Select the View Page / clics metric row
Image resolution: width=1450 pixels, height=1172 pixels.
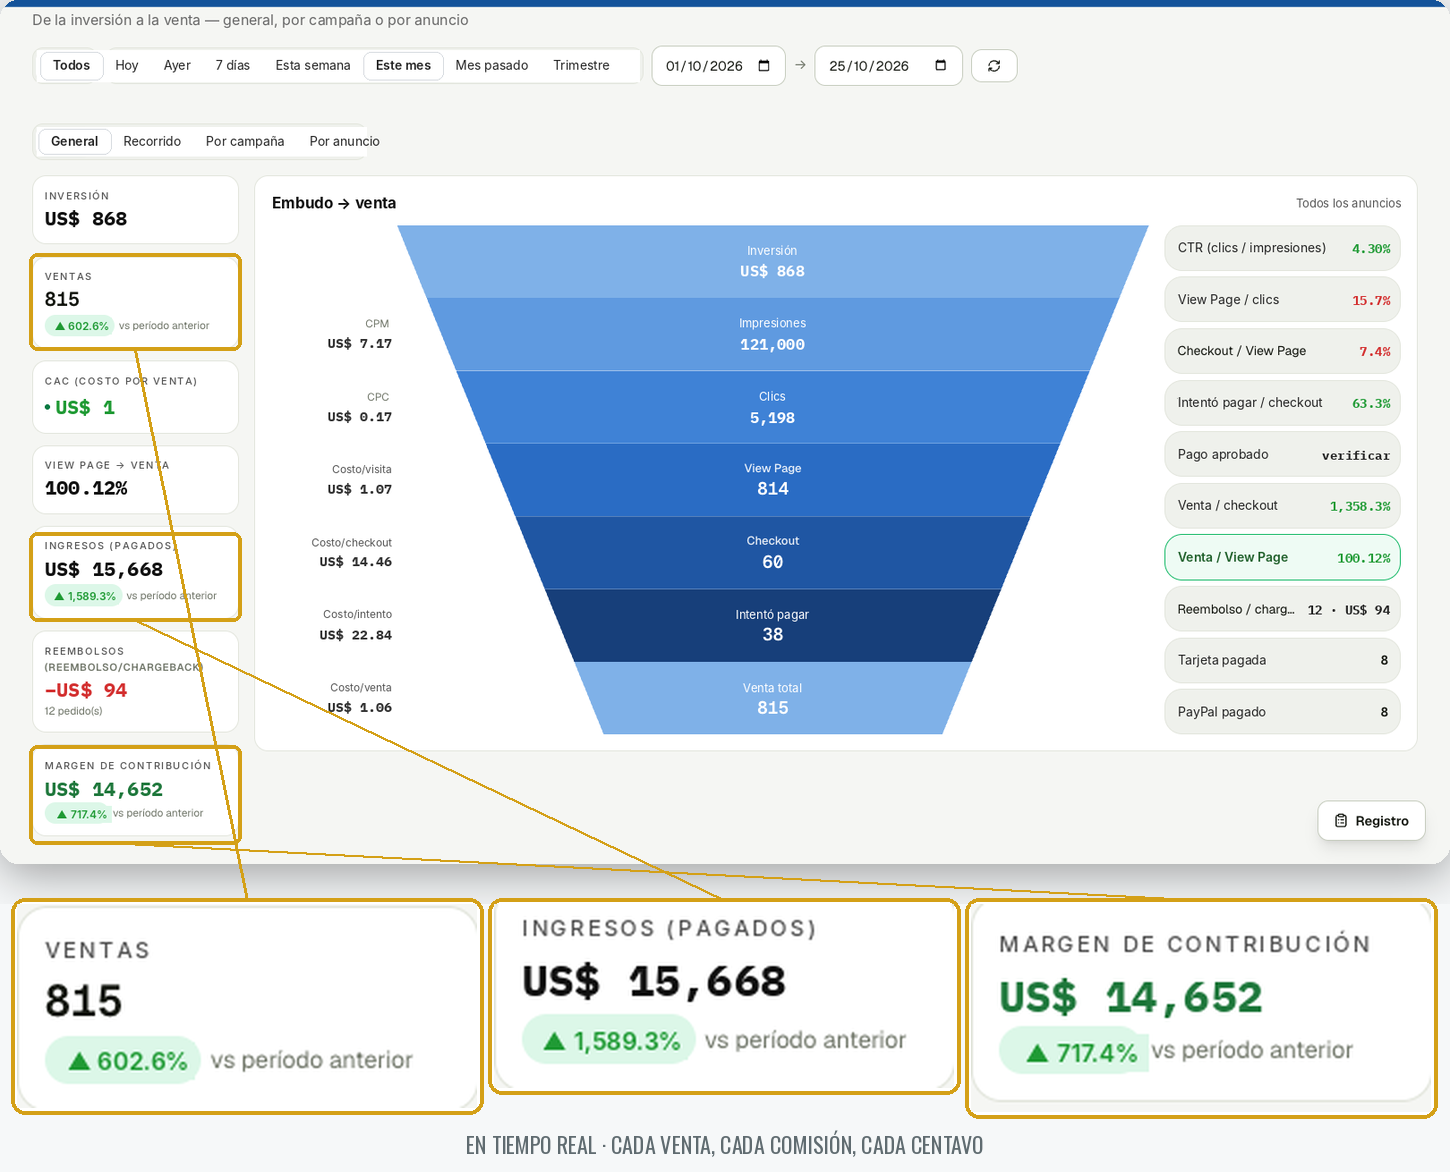(x=1282, y=300)
